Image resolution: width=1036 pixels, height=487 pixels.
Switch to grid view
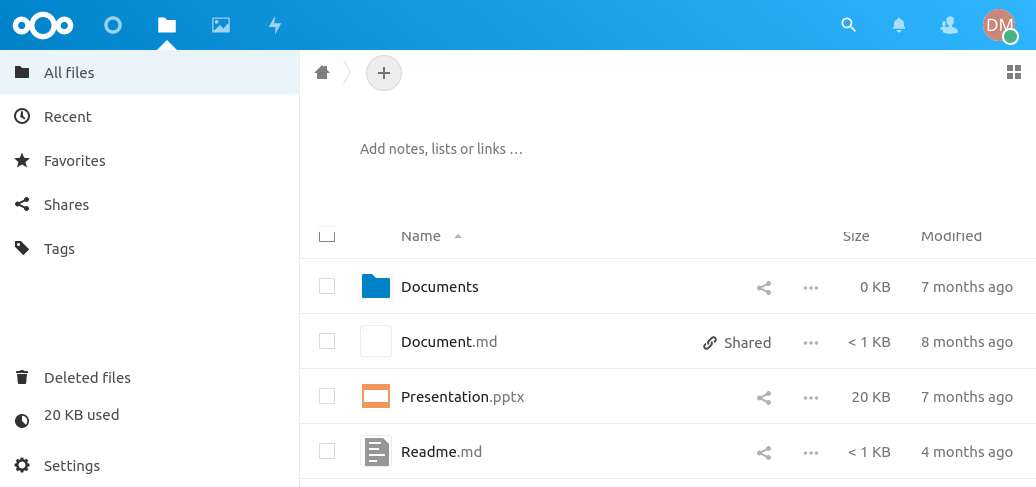1013,72
